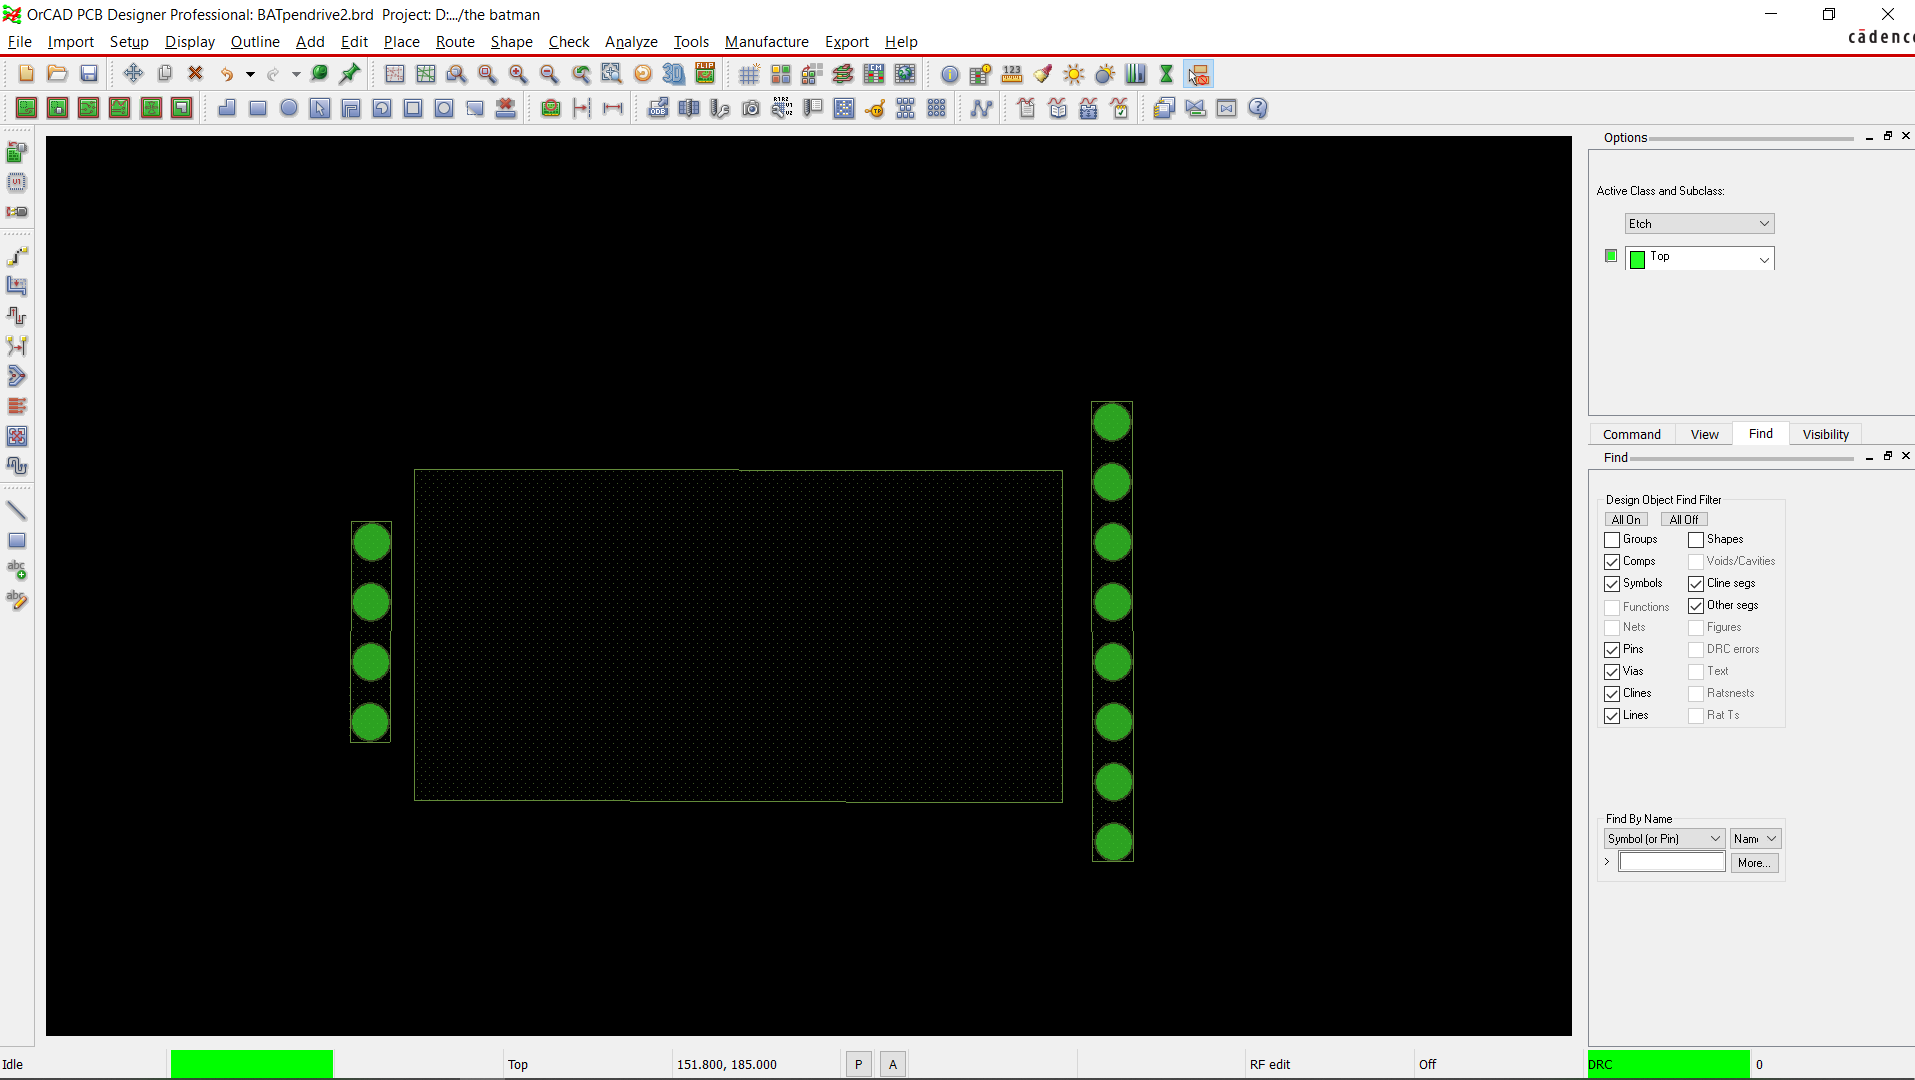The image size is (1915, 1080).
Task: Select the Add Line tool
Action: [x=17, y=510]
